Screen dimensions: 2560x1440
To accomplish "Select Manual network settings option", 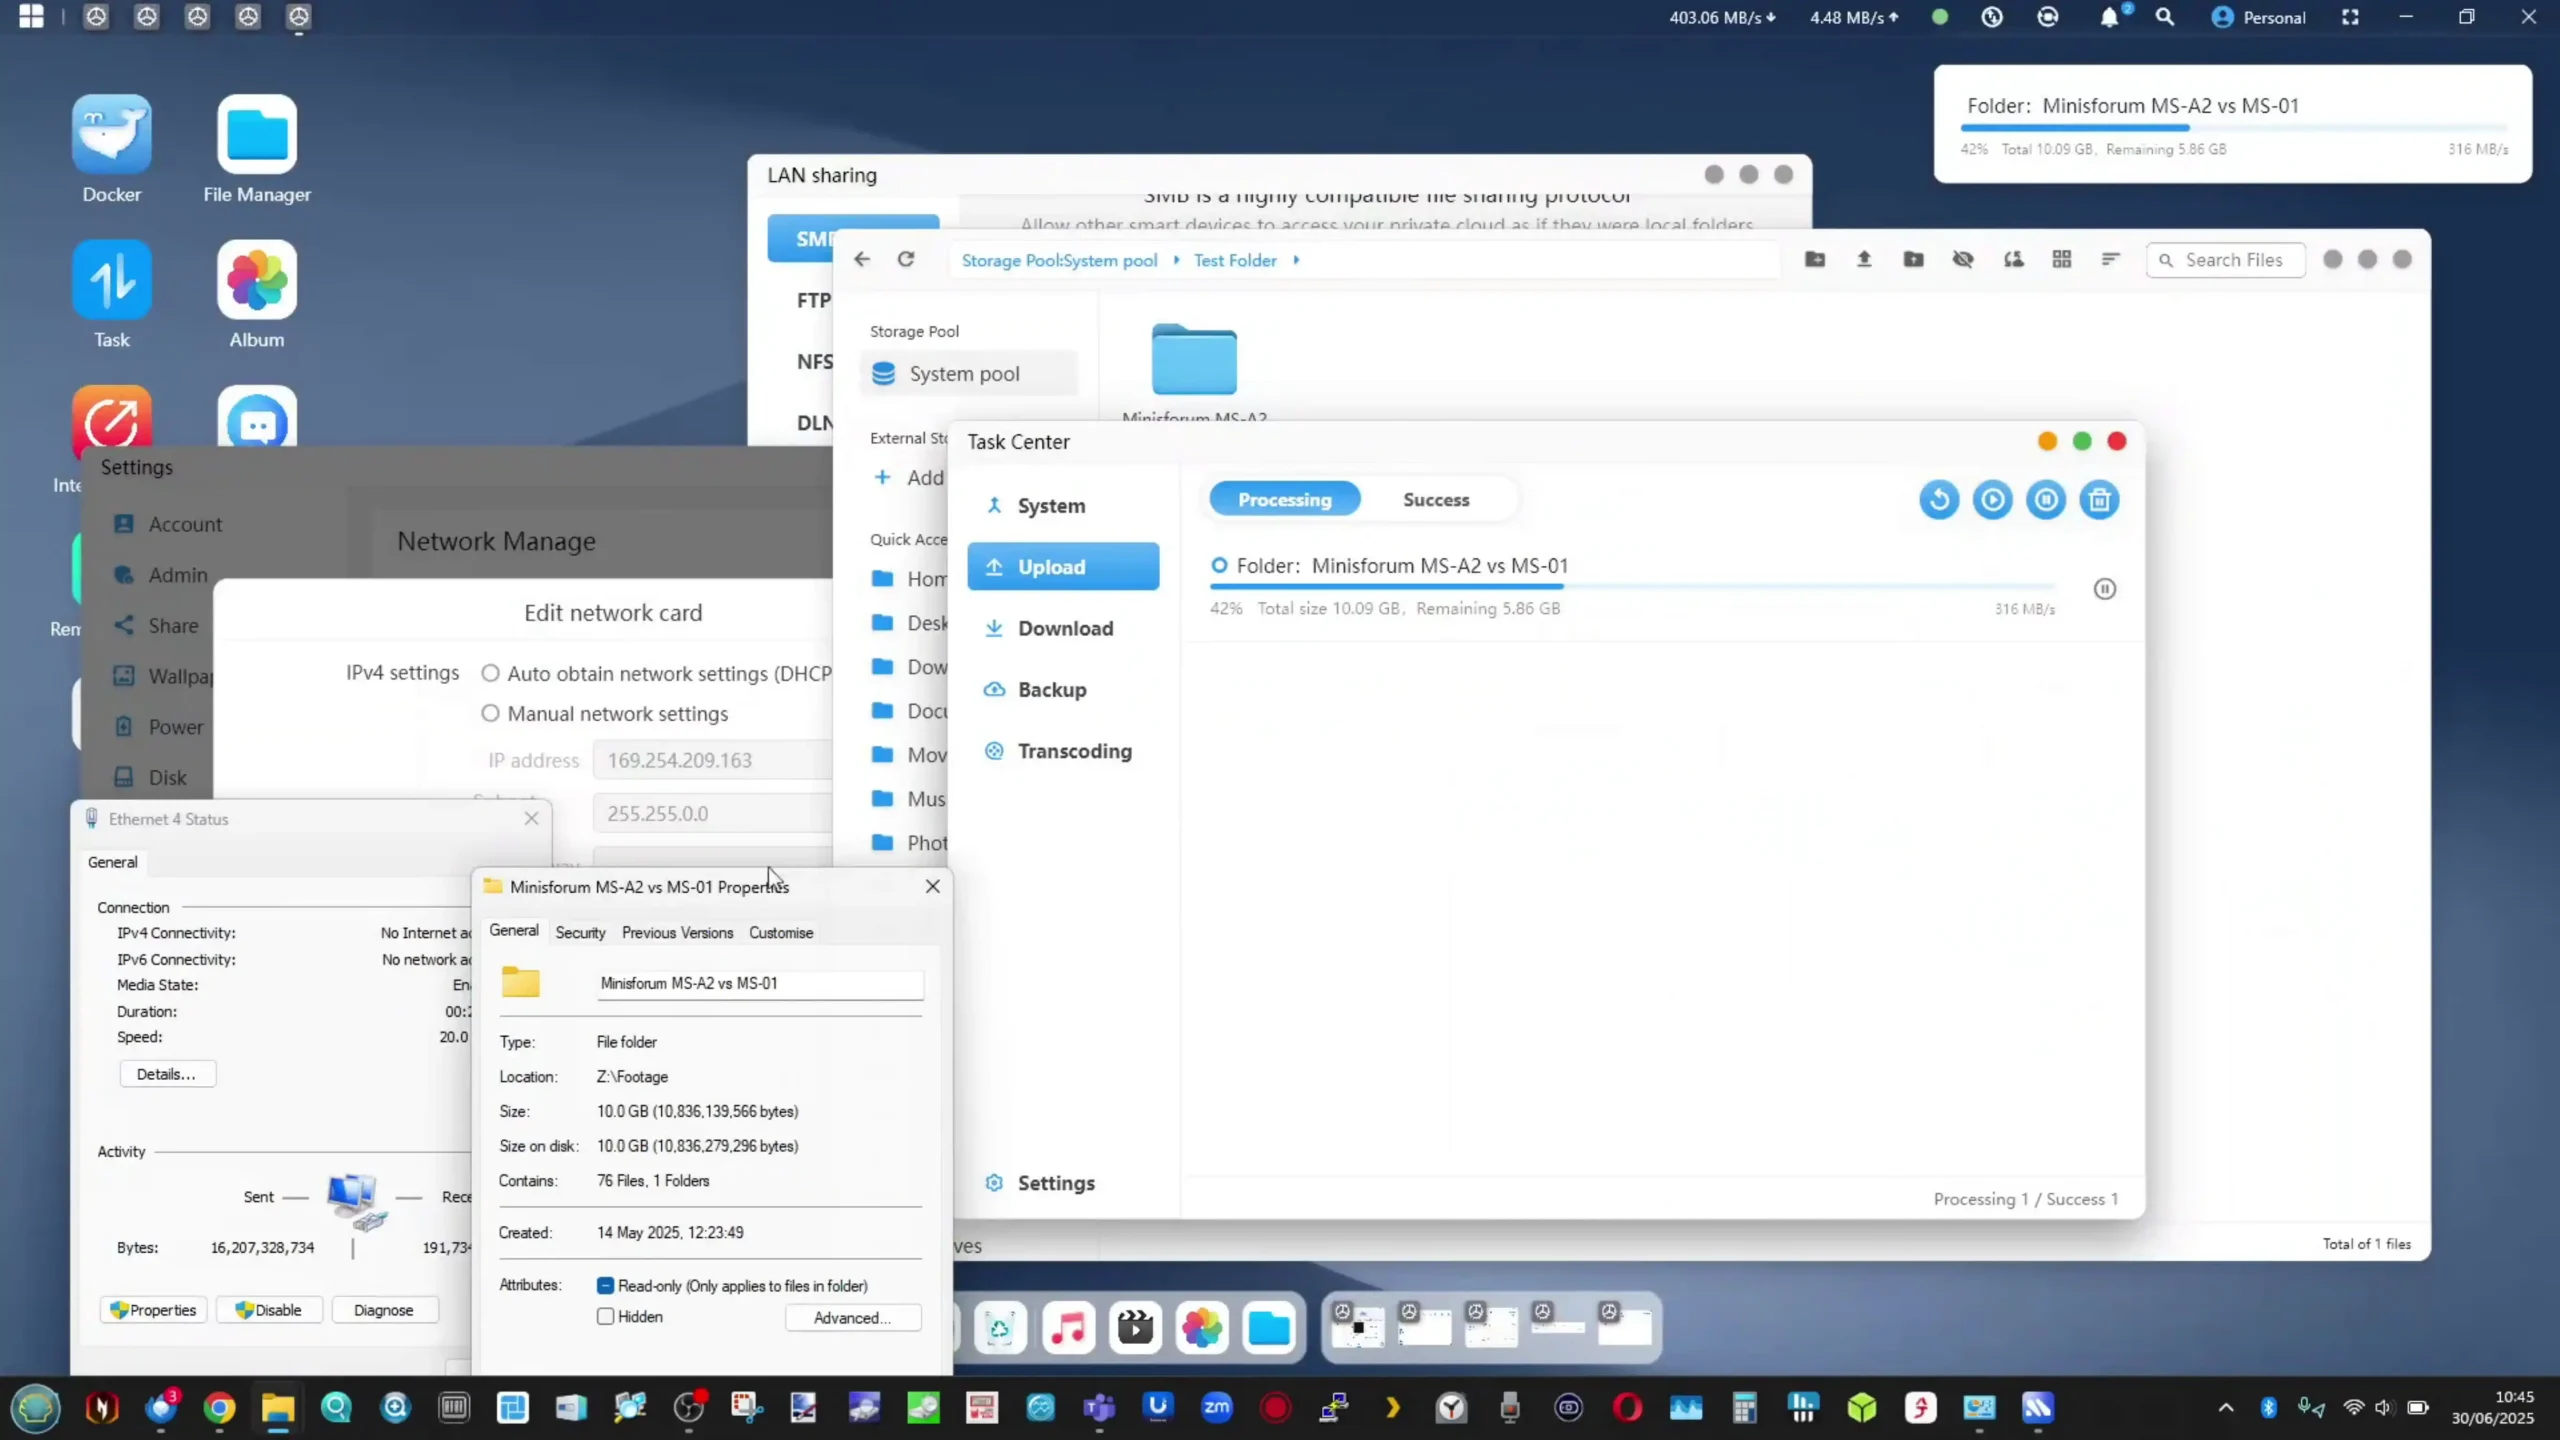I will click(490, 713).
